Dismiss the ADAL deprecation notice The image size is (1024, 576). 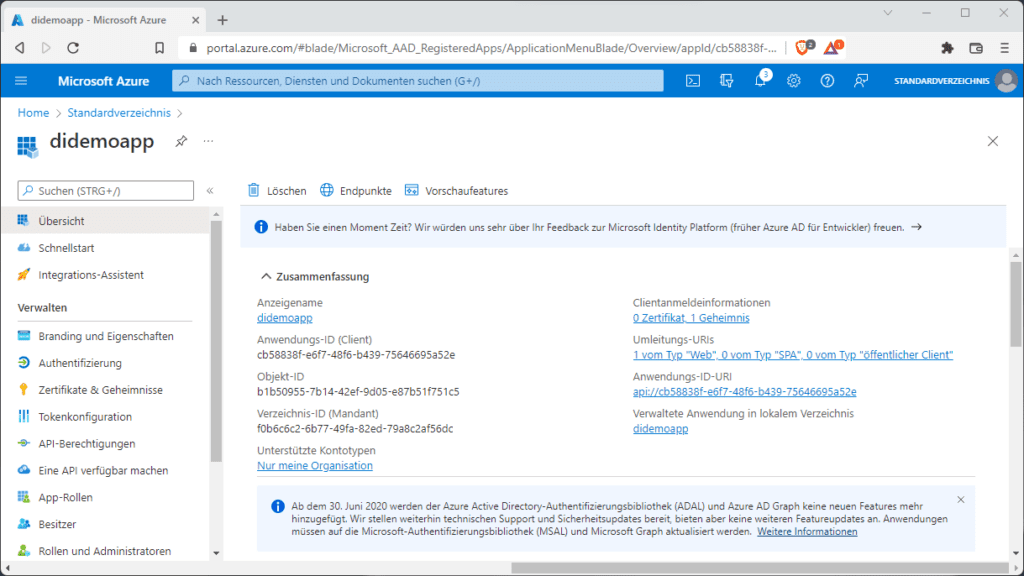point(961,500)
